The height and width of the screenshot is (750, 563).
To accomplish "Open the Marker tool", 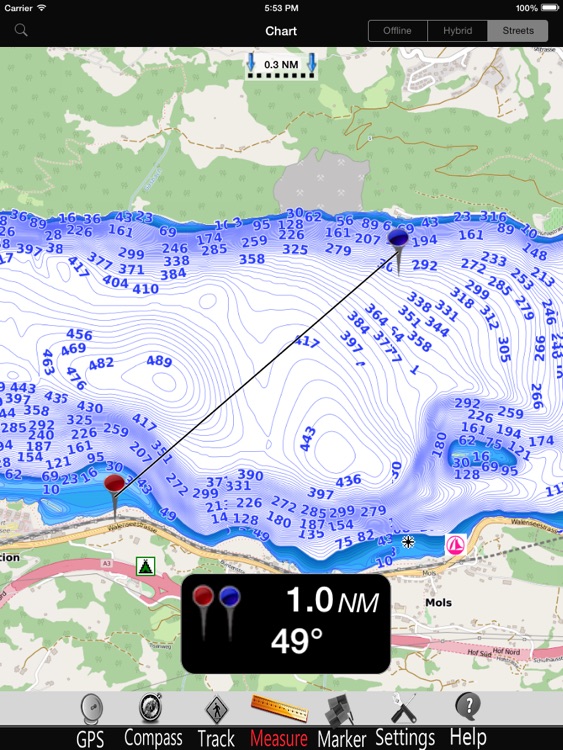I will (x=342, y=721).
